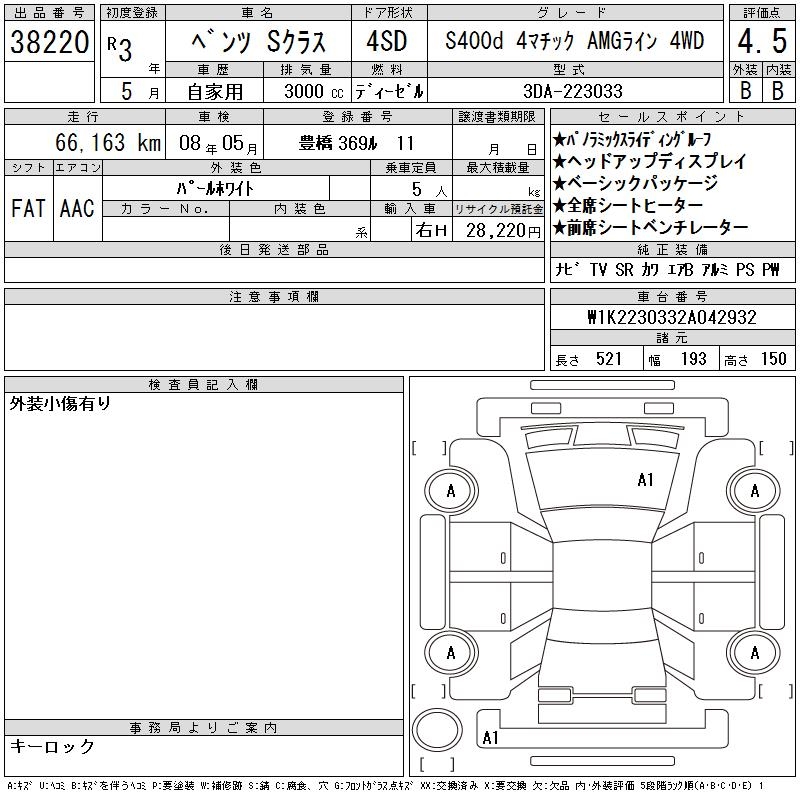The image size is (800, 800).
Task: Click the A1 mark below the car diagram
Action: [x=490, y=738]
